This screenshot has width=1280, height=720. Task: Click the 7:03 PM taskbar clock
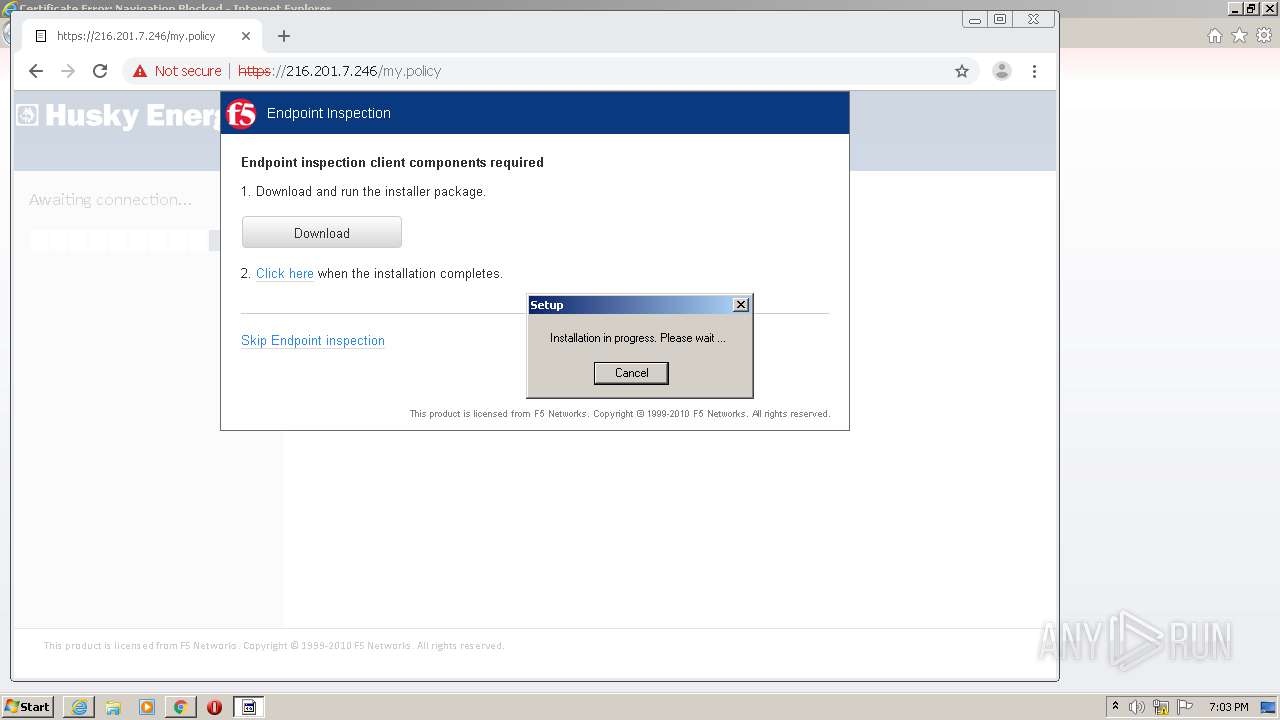coord(1229,707)
